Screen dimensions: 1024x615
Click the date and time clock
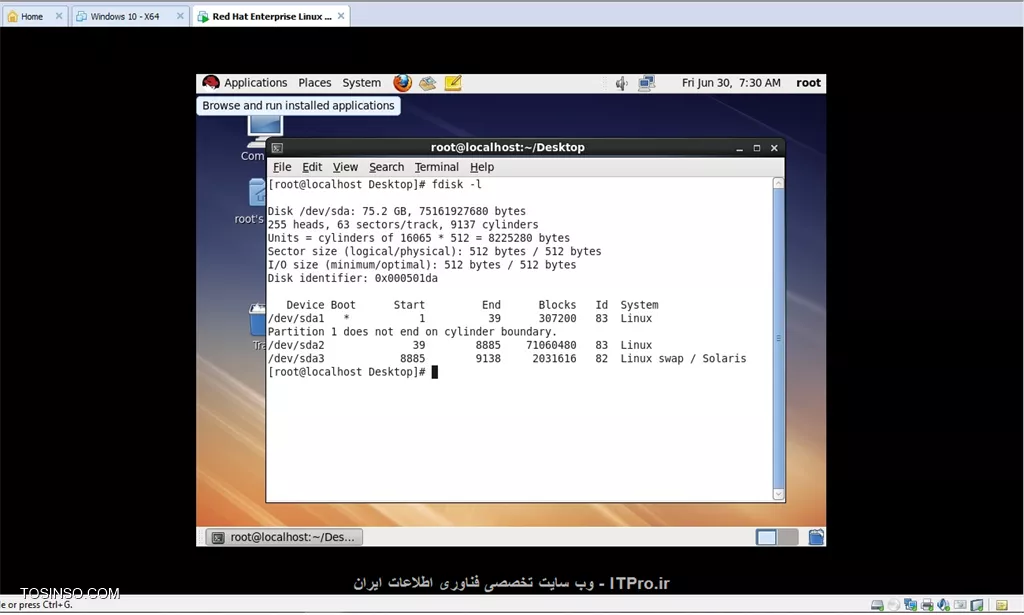(731, 83)
